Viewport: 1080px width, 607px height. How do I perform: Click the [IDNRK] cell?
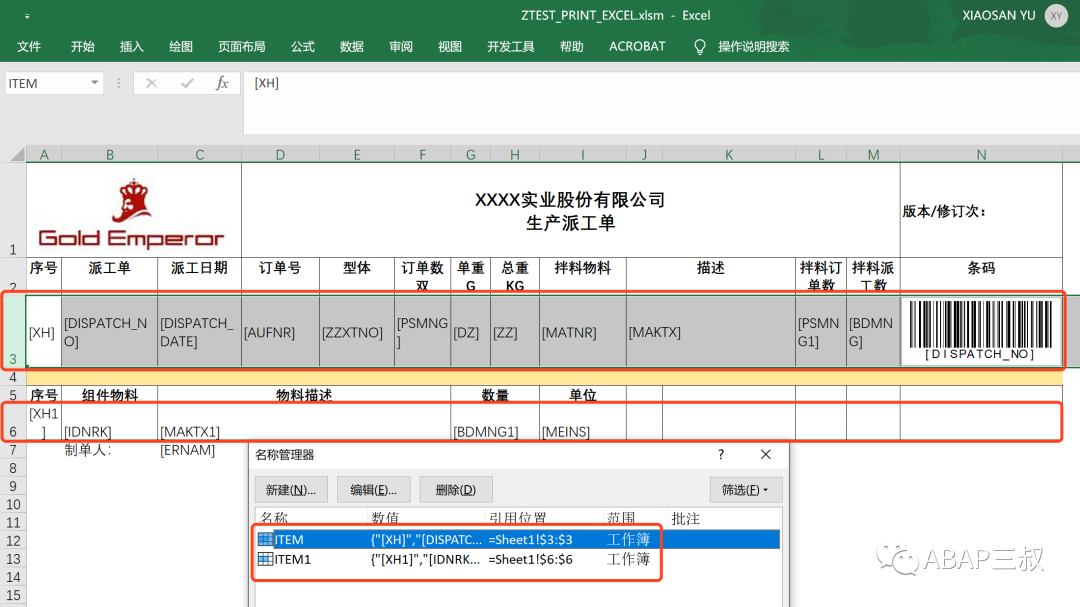tap(110, 422)
